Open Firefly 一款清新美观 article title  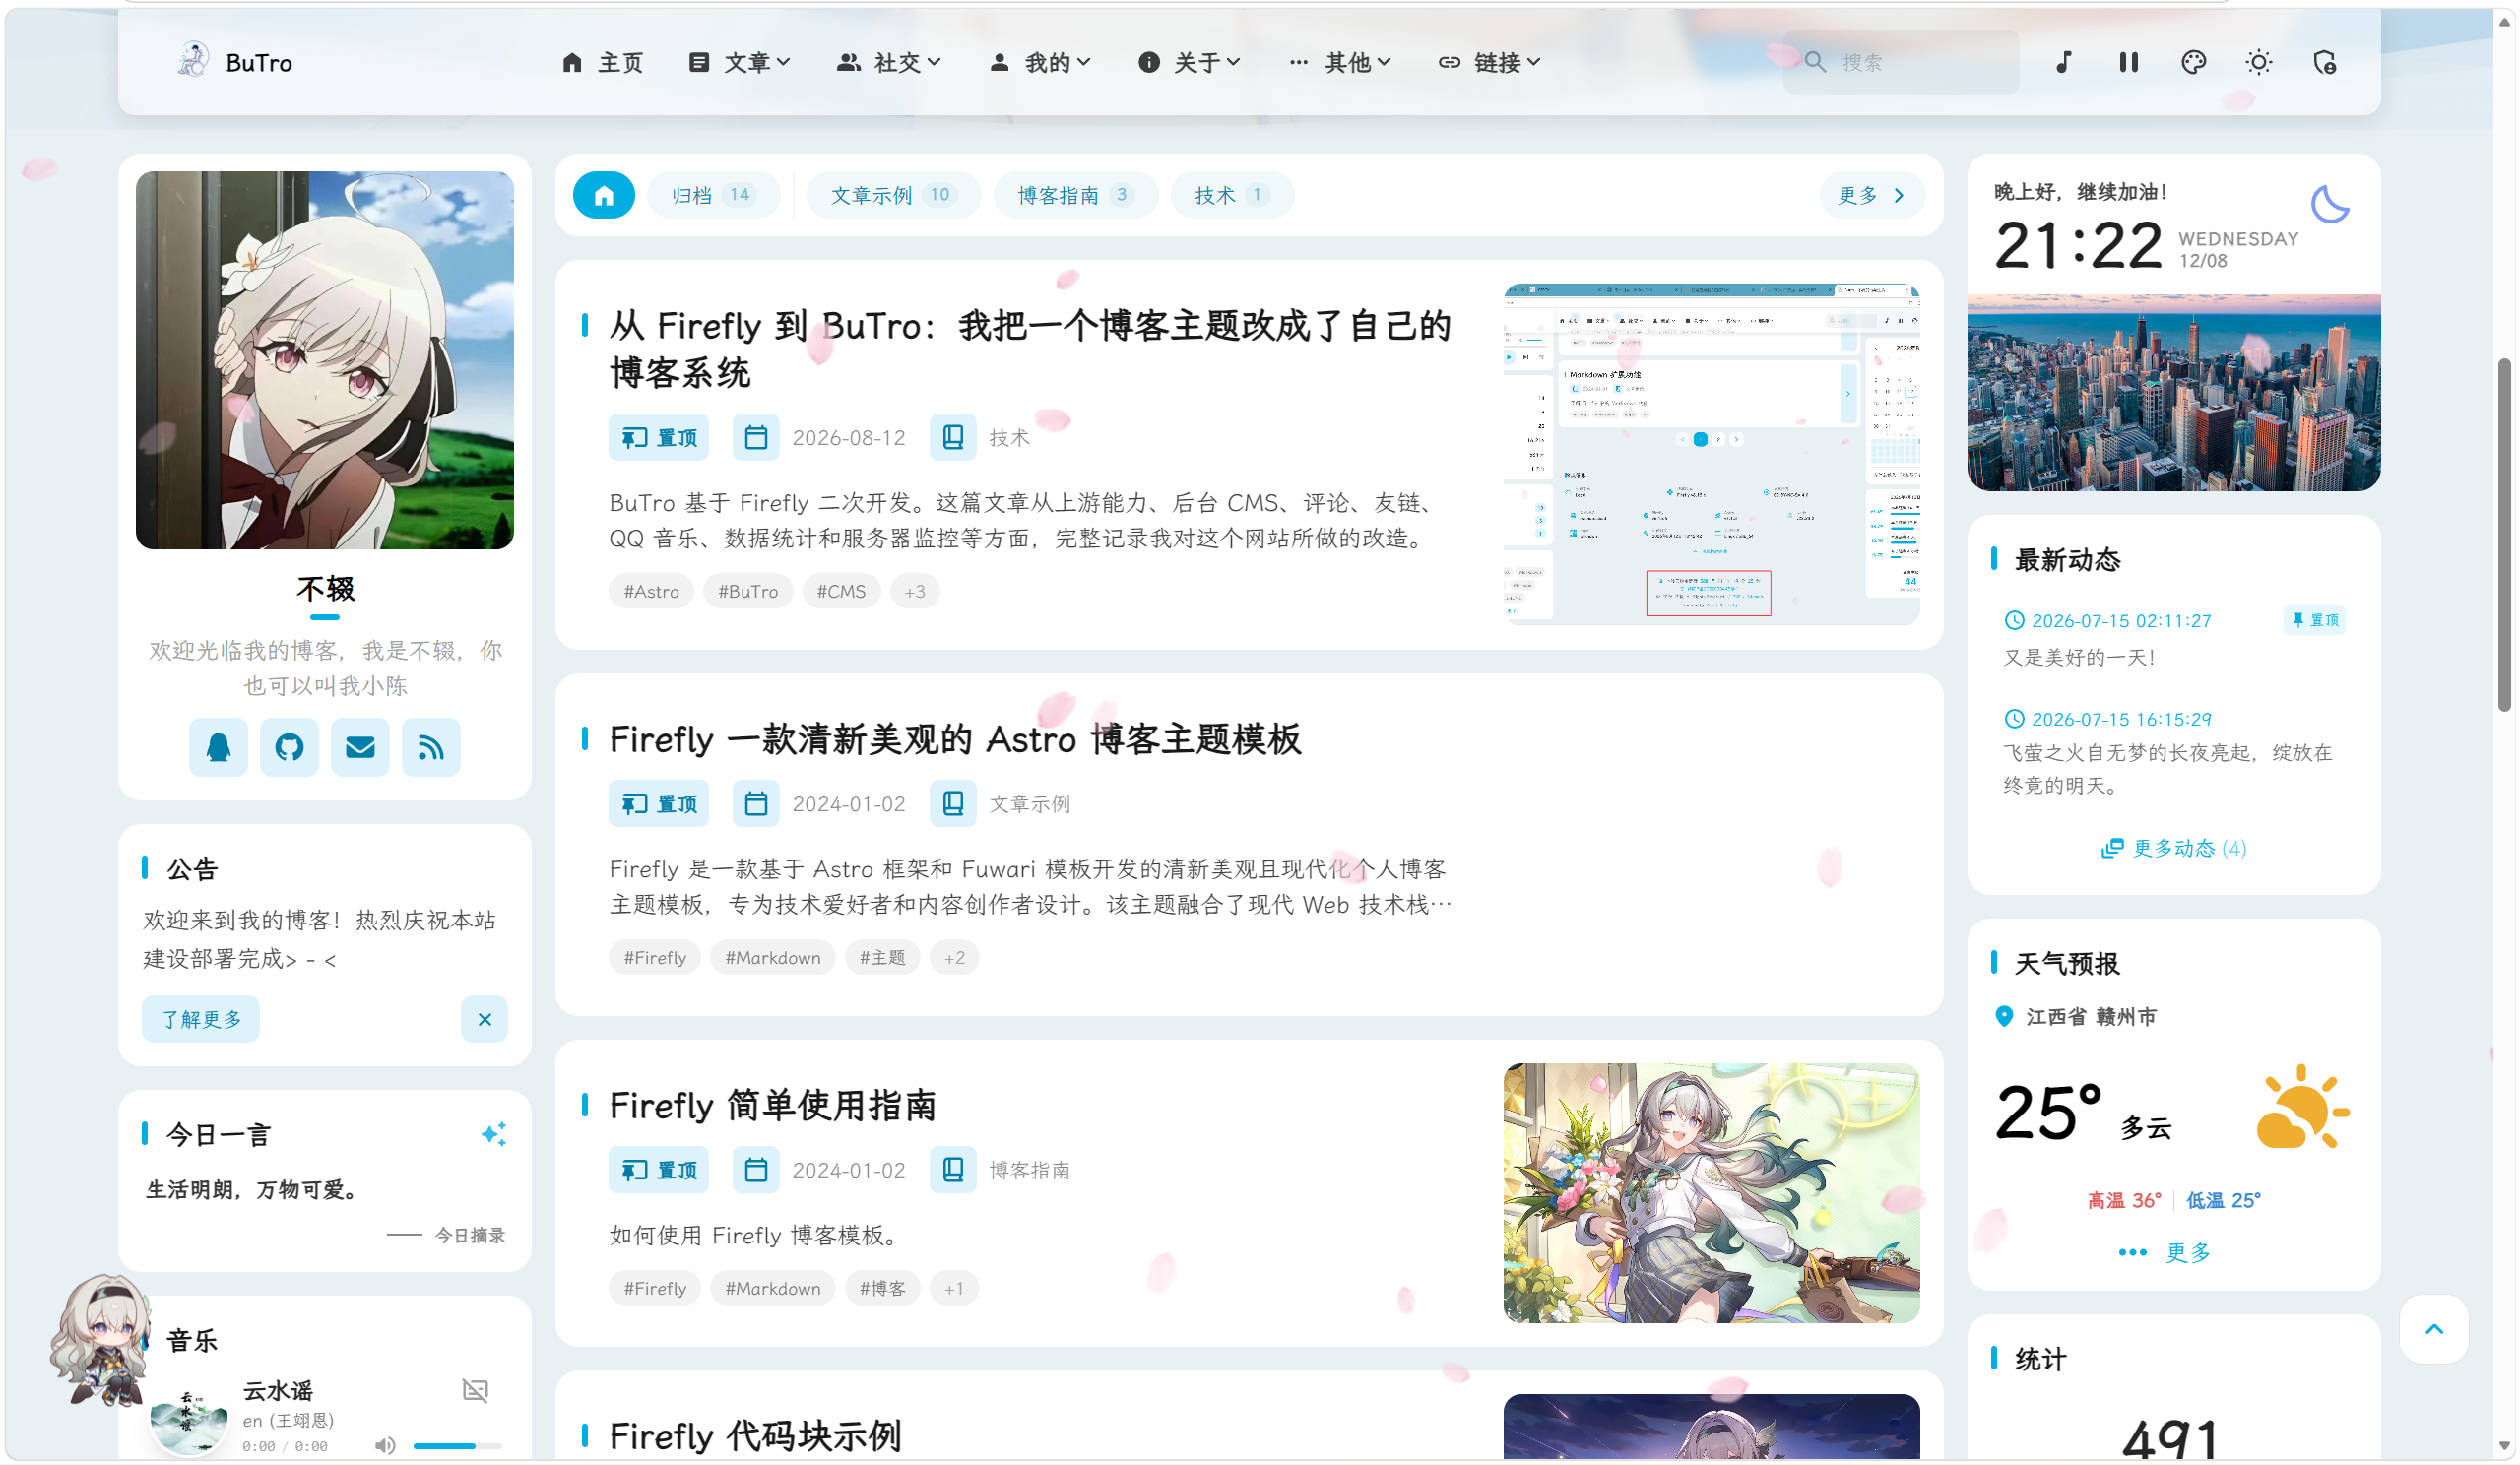tap(955, 739)
